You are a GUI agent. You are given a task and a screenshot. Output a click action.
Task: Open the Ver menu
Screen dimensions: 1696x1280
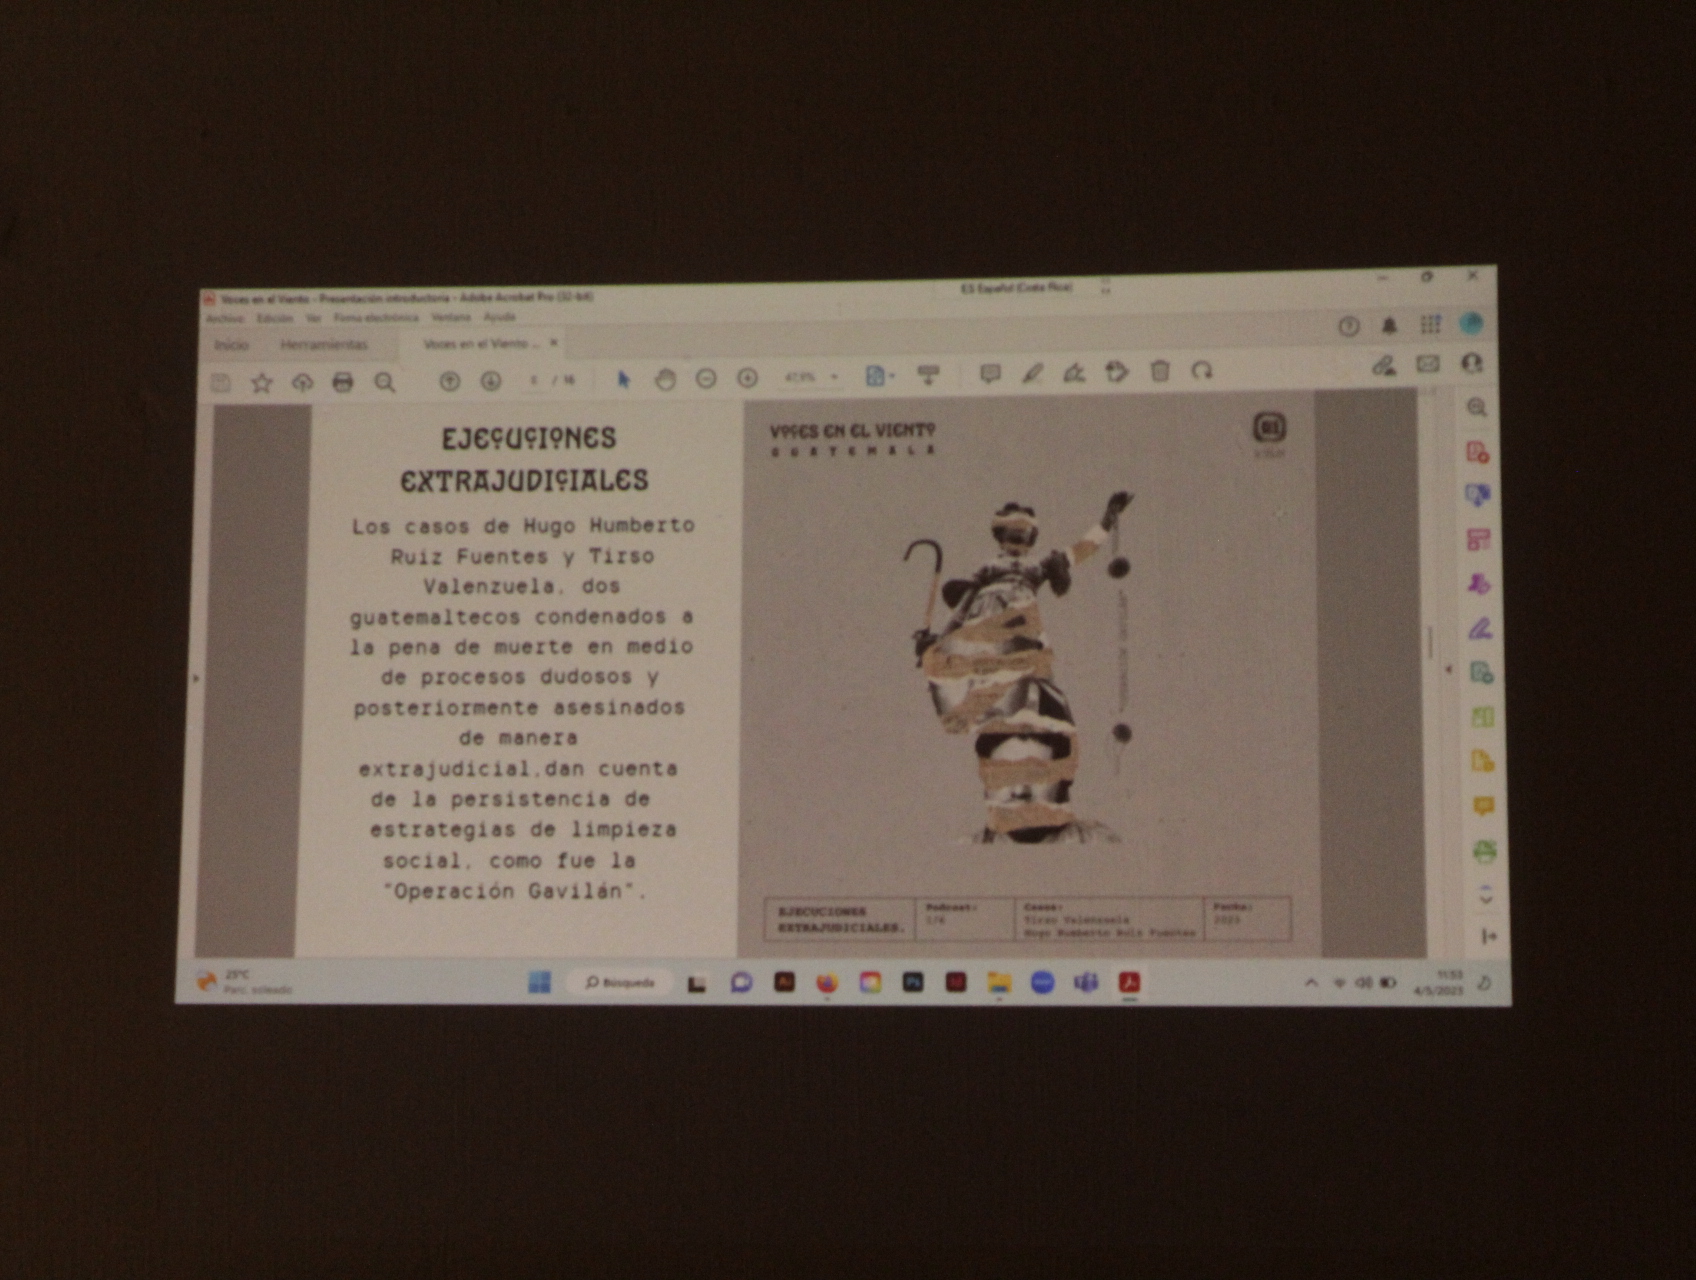pyautogui.click(x=313, y=319)
